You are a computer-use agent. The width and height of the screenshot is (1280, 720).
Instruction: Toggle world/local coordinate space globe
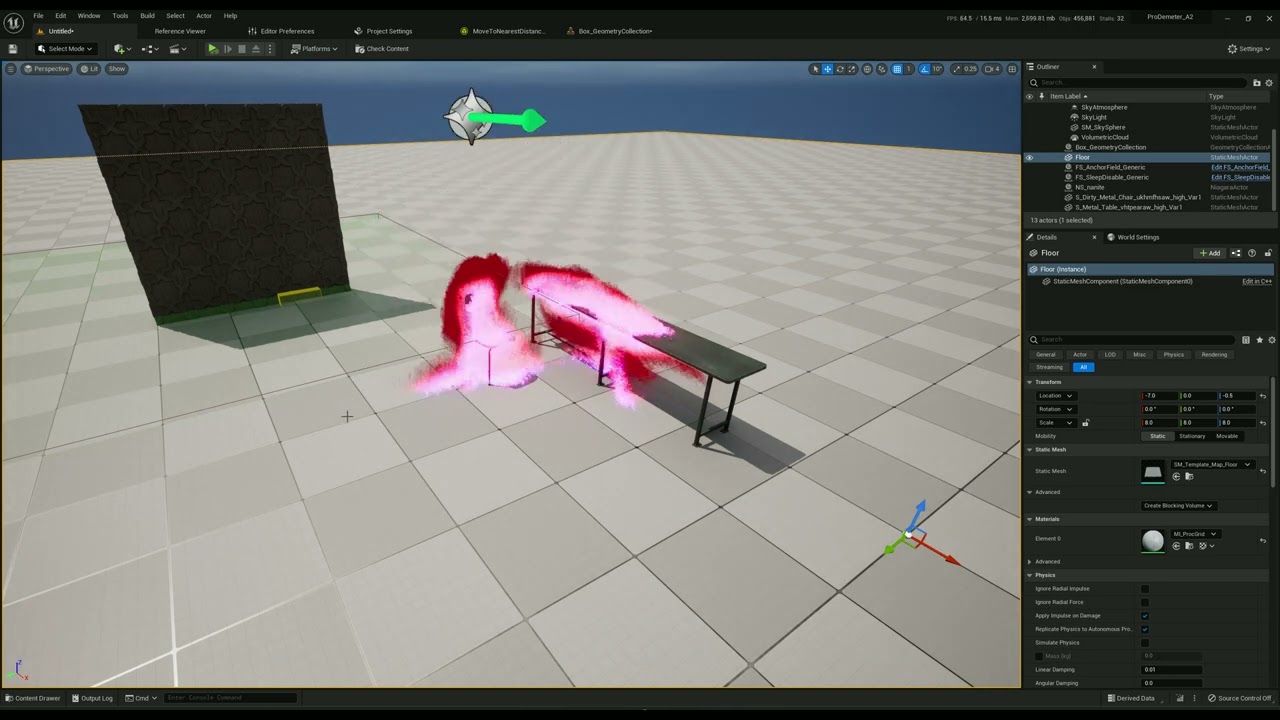[867, 69]
